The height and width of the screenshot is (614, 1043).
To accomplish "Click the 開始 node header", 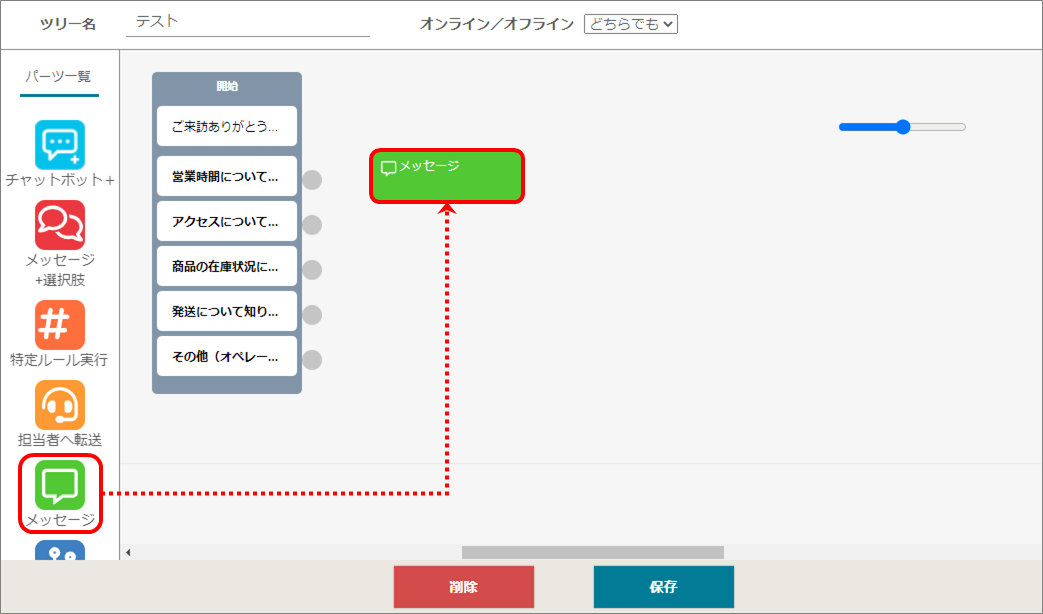I will (x=227, y=86).
